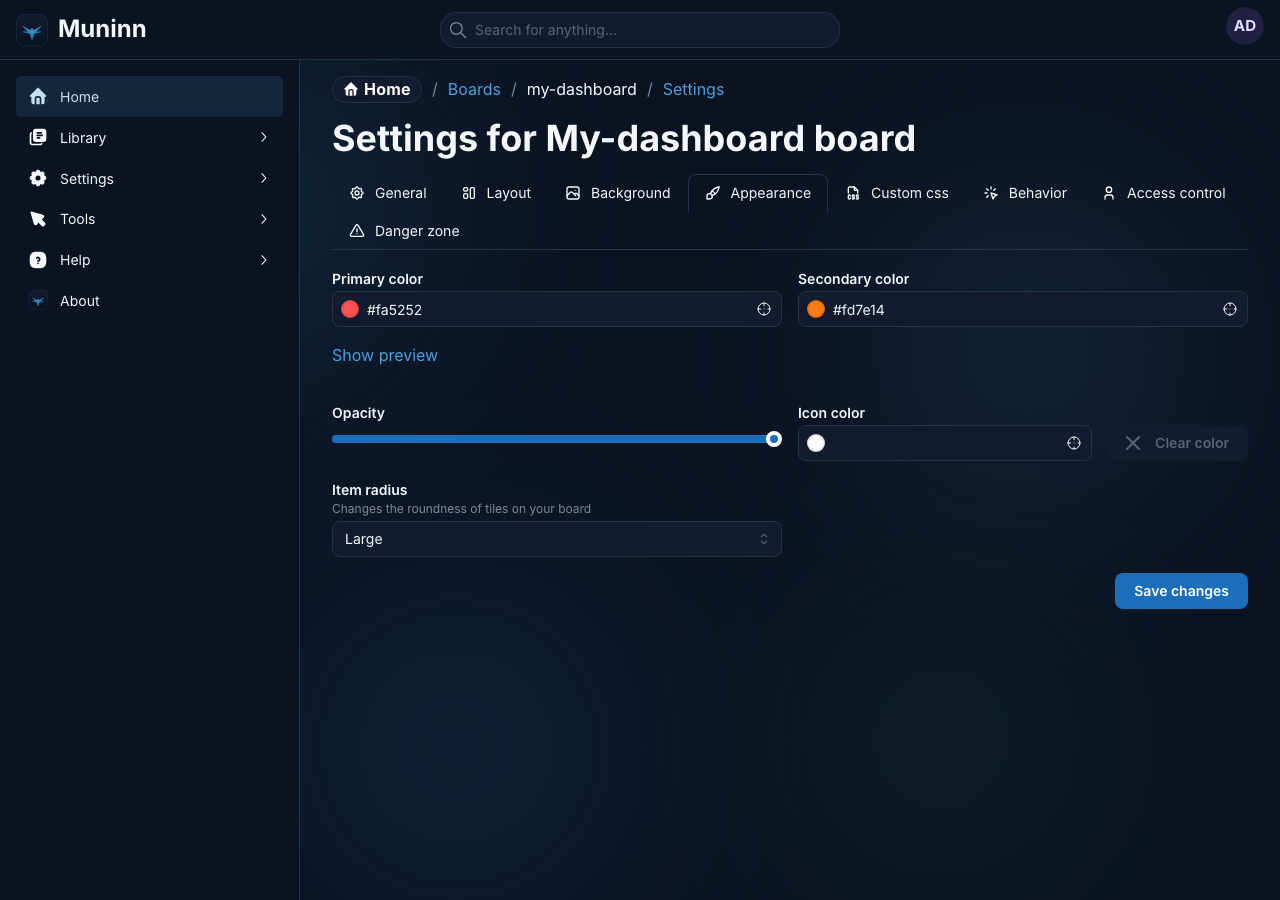Open Home in the sidebar
This screenshot has width=1280, height=900.
pyautogui.click(x=149, y=97)
